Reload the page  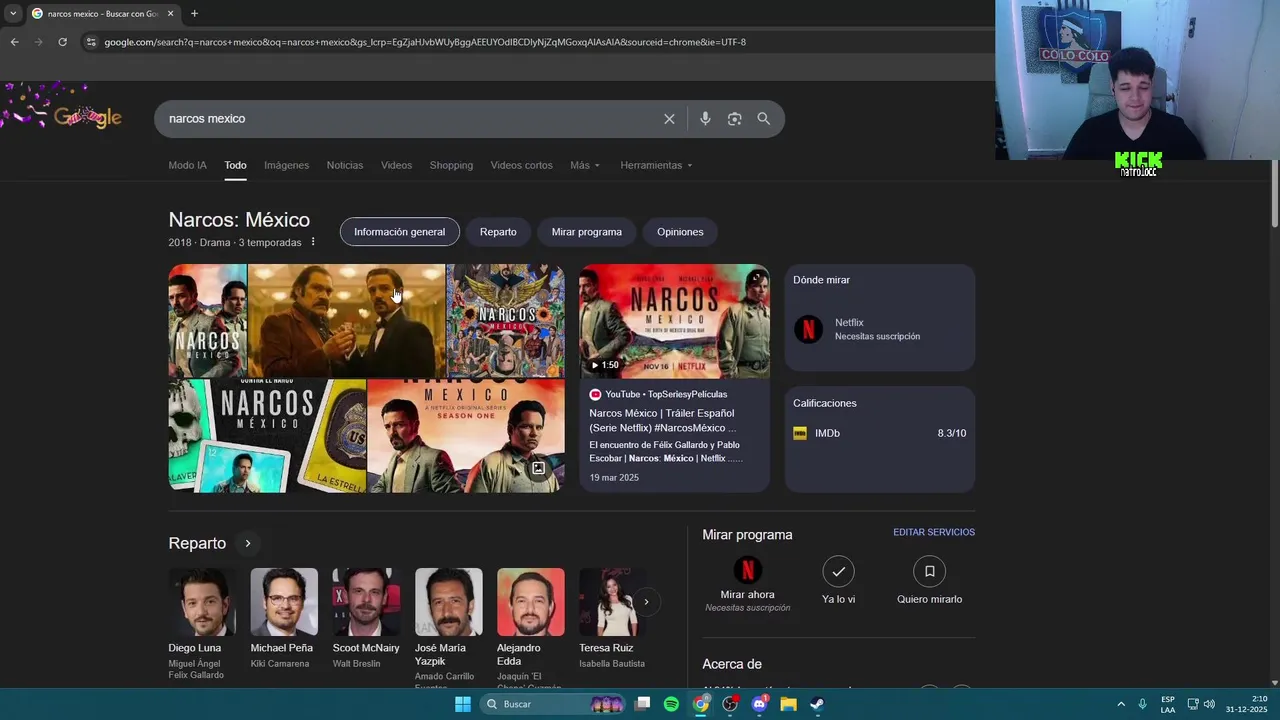[62, 42]
